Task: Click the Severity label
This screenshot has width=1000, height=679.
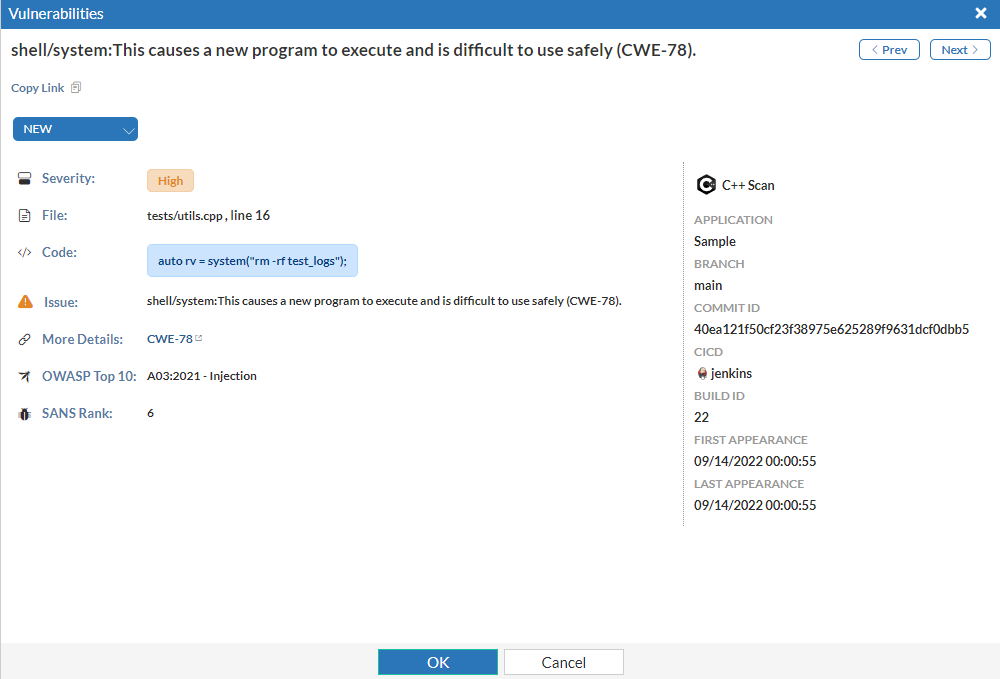Action: 68,179
